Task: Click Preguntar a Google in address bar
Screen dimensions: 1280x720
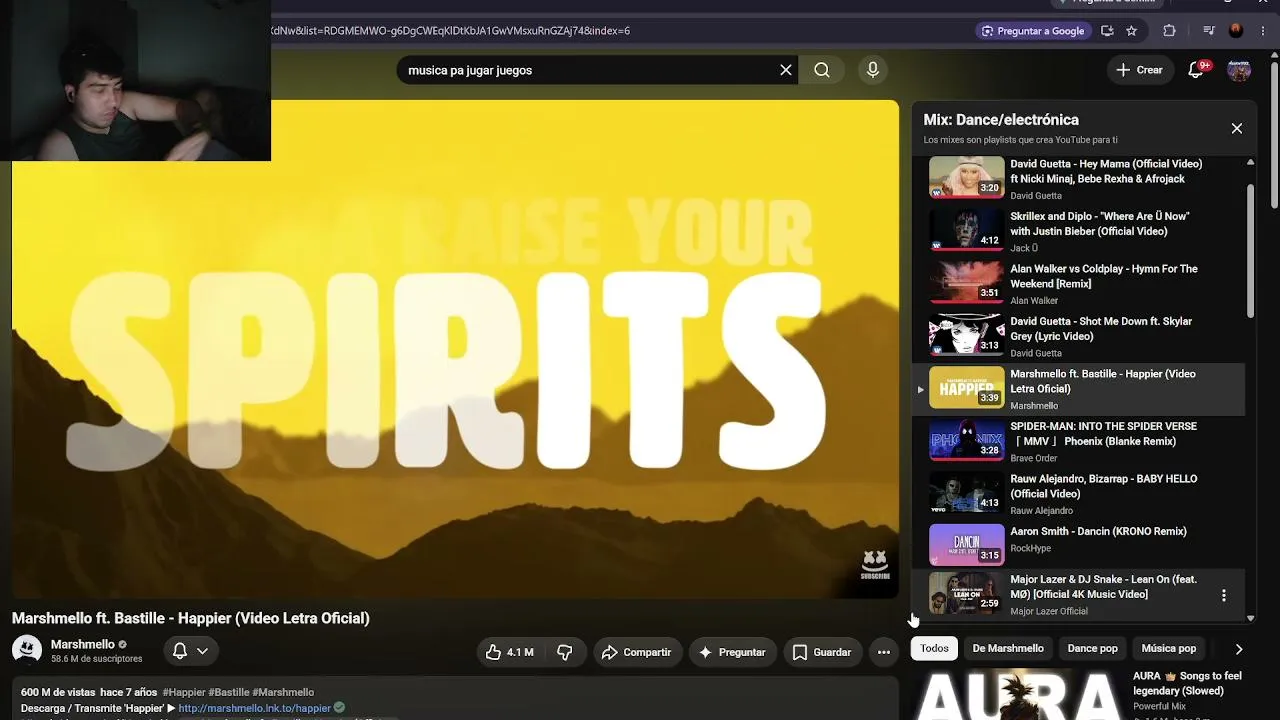Action: click(x=1032, y=31)
